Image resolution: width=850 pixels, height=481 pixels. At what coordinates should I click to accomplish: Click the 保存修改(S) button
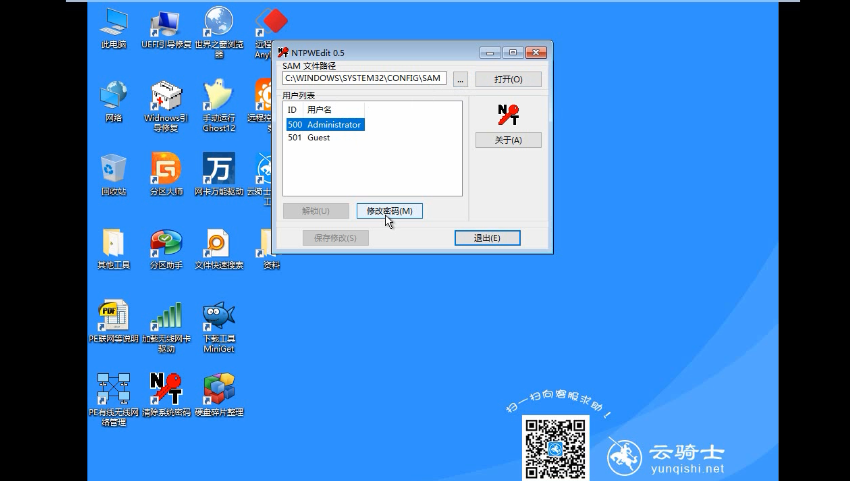[336, 238]
